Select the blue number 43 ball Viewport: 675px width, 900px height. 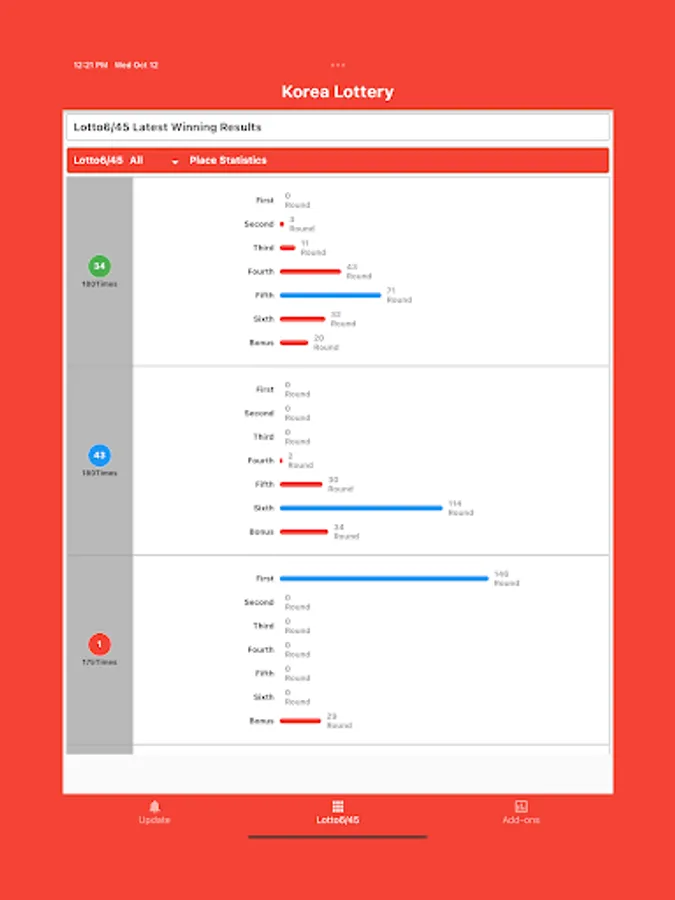[x=99, y=456]
